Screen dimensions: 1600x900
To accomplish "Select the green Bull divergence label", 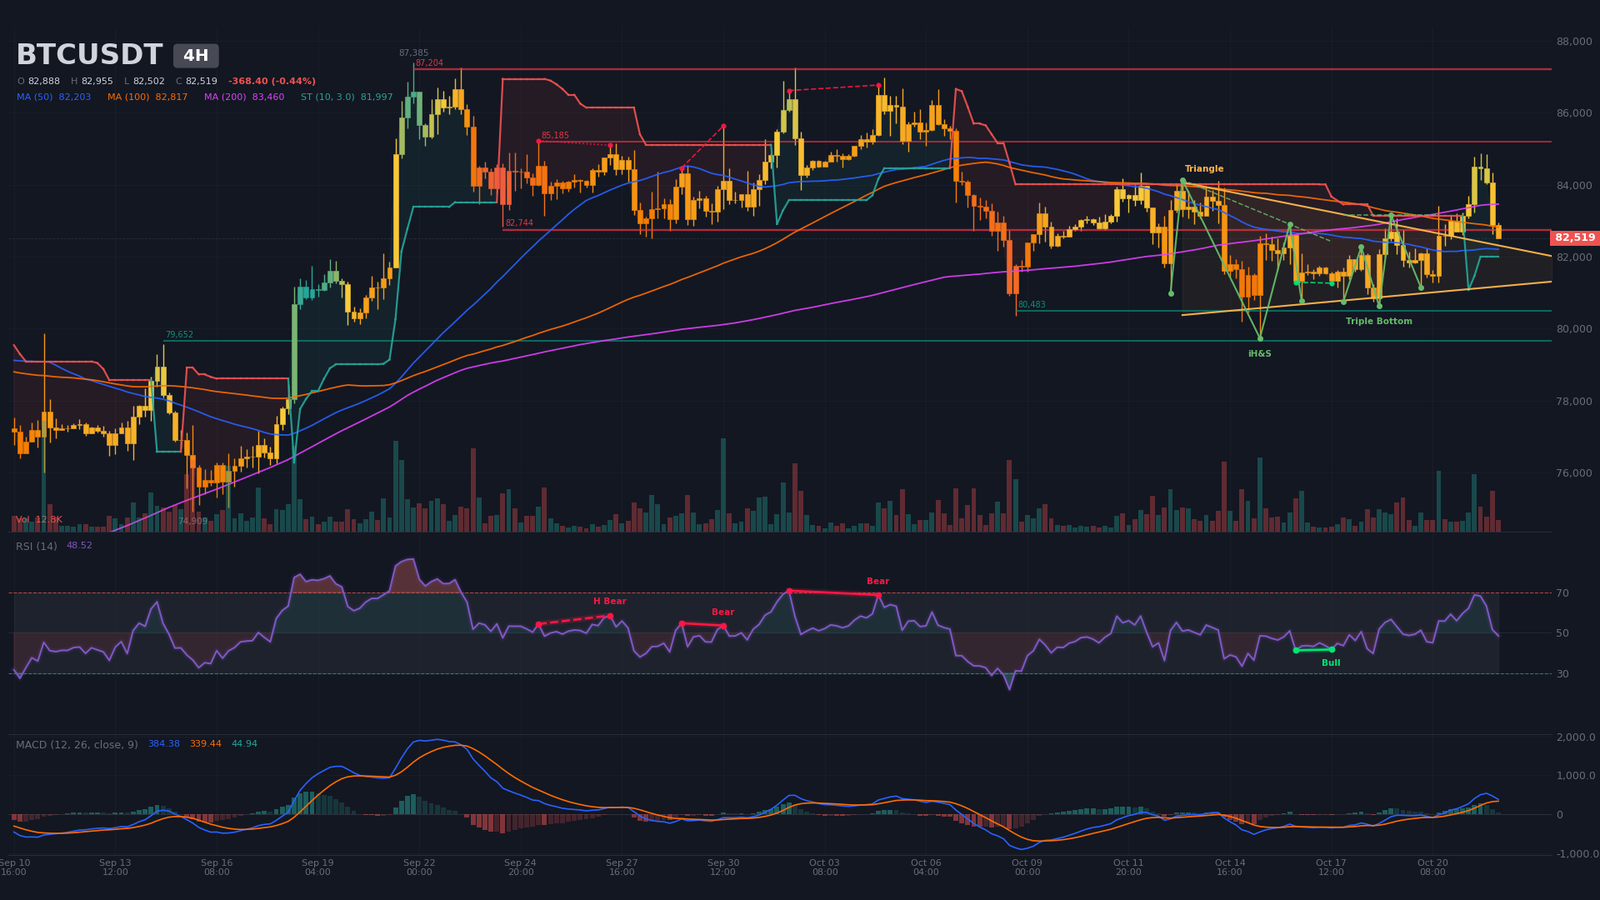I will tap(1331, 663).
